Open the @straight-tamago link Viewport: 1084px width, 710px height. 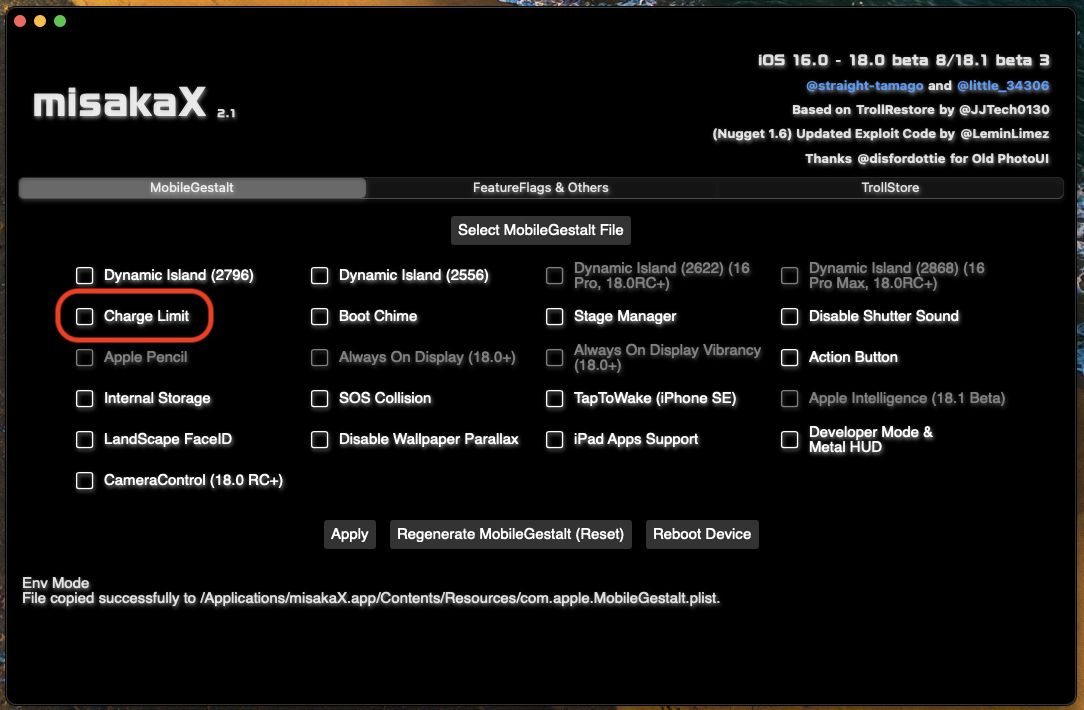point(865,86)
